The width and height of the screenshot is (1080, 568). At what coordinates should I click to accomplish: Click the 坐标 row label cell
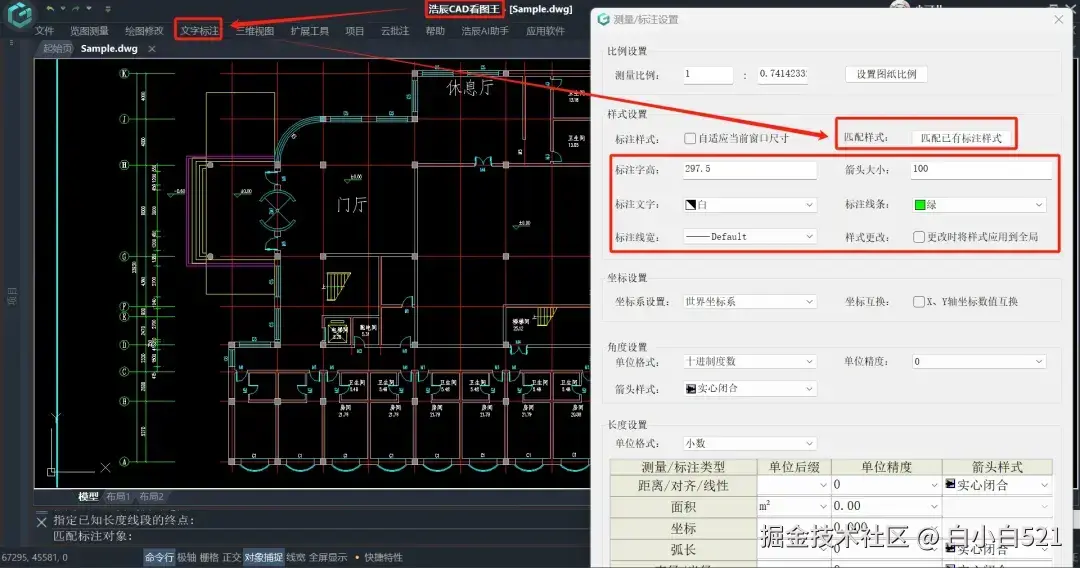(x=683, y=528)
